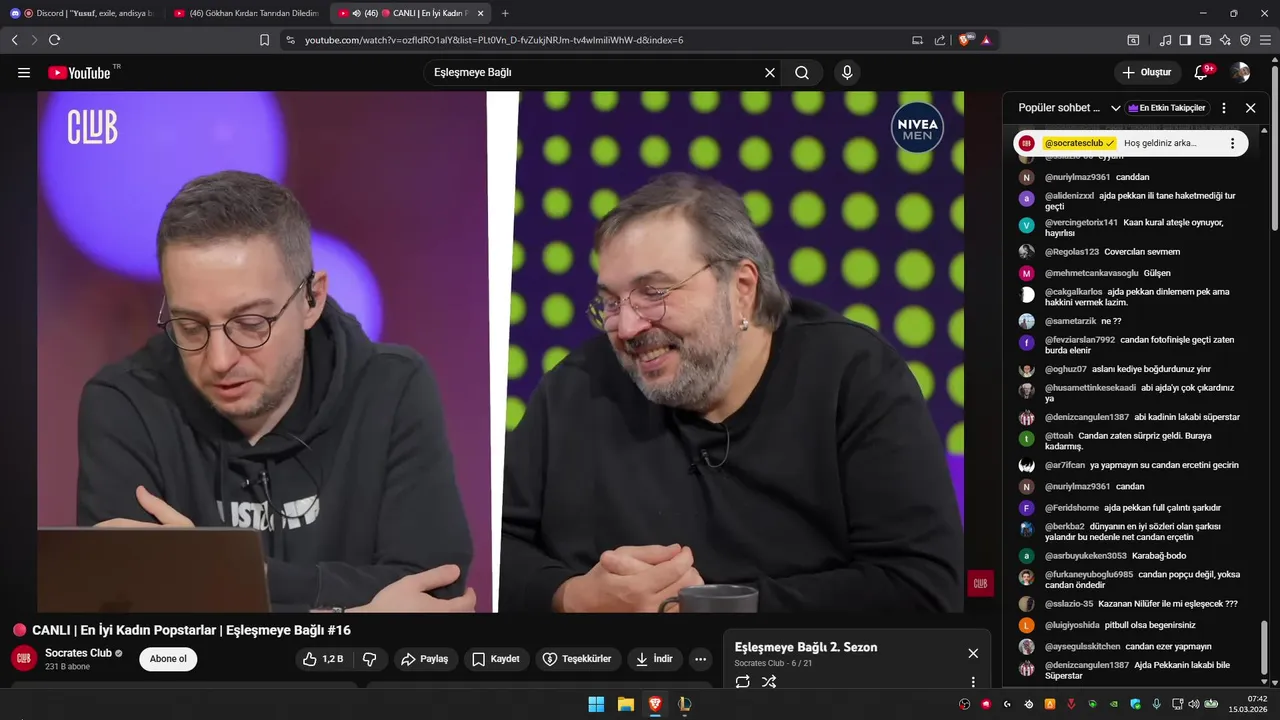This screenshot has height=720, width=1280.
Task: Open the Brave main menu
Action: pyautogui.click(x=1265, y=40)
